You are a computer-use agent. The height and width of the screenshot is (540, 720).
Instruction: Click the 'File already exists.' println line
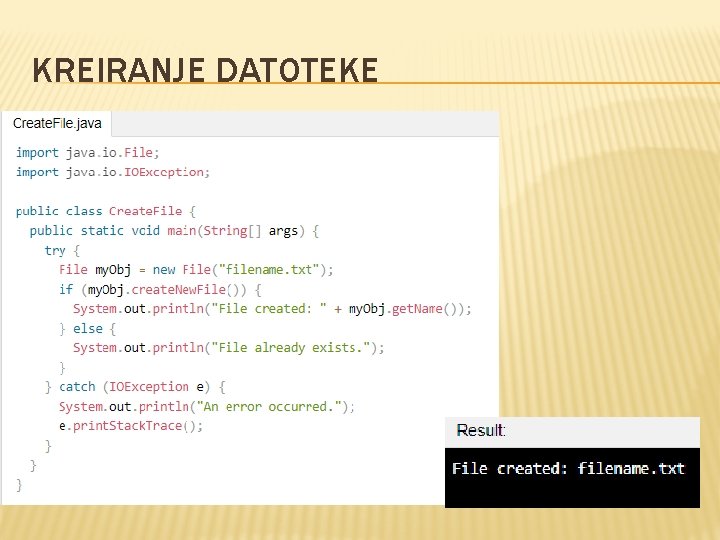click(x=229, y=348)
